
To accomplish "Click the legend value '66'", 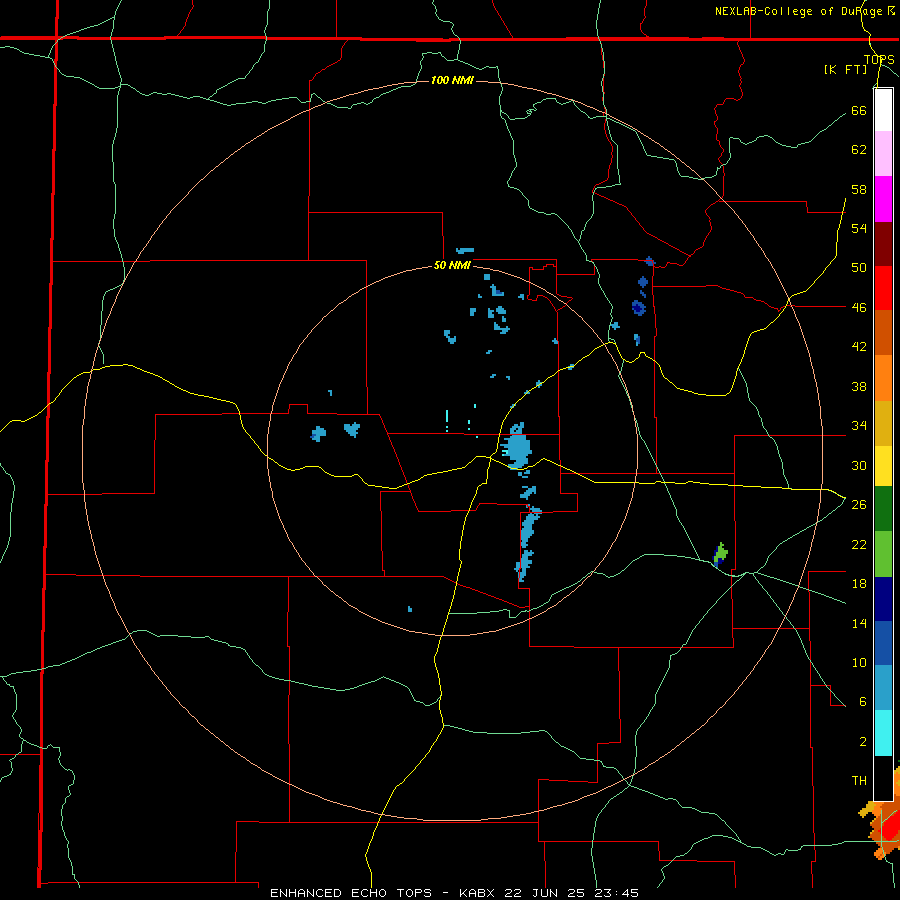I will 859,110.
